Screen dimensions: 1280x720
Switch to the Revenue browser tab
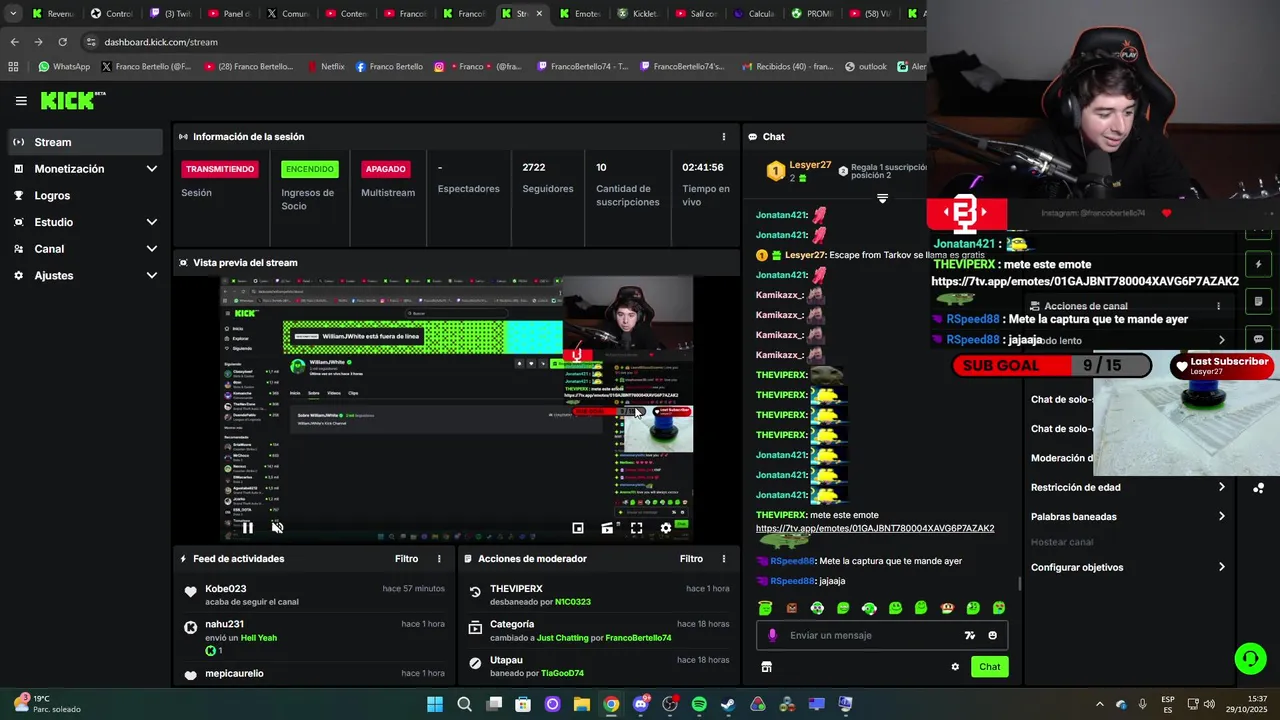52,14
